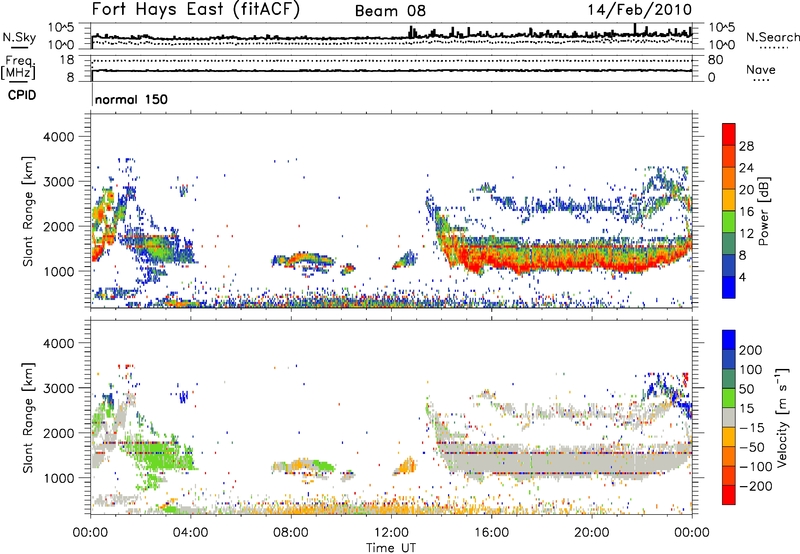
Task: Pick the red bottom Velocity color bar segment
Action: tap(729, 495)
